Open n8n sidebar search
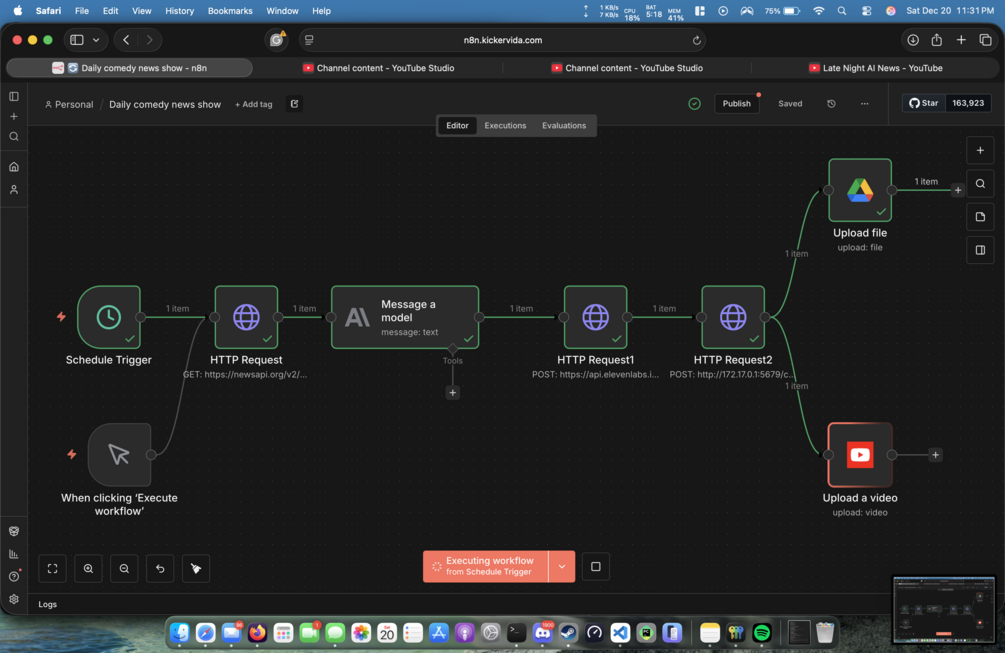The width and height of the screenshot is (1005, 653). [x=14, y=136]
